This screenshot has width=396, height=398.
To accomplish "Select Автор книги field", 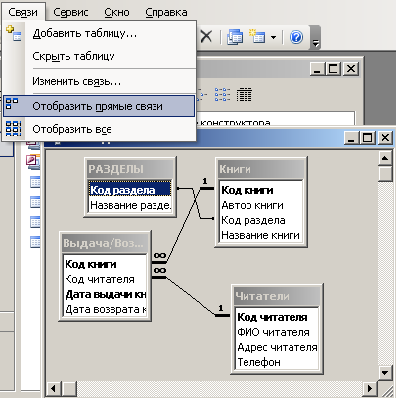I will click(x=260, y=205).
